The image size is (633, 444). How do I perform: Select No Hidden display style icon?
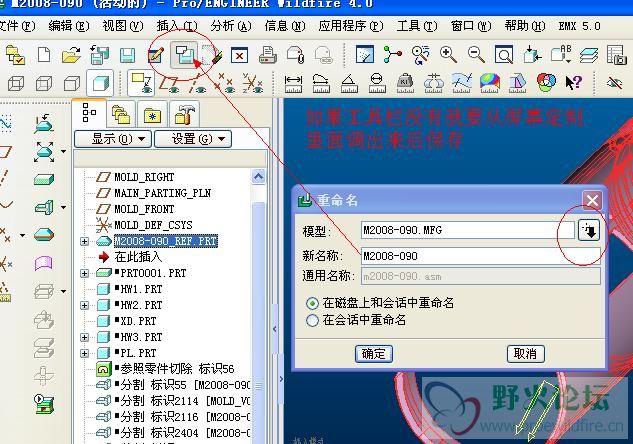coord(72,84)
